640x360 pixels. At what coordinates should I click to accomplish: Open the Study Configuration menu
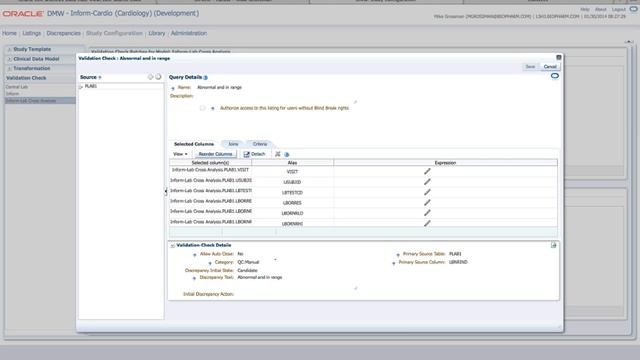coord(114,33)
